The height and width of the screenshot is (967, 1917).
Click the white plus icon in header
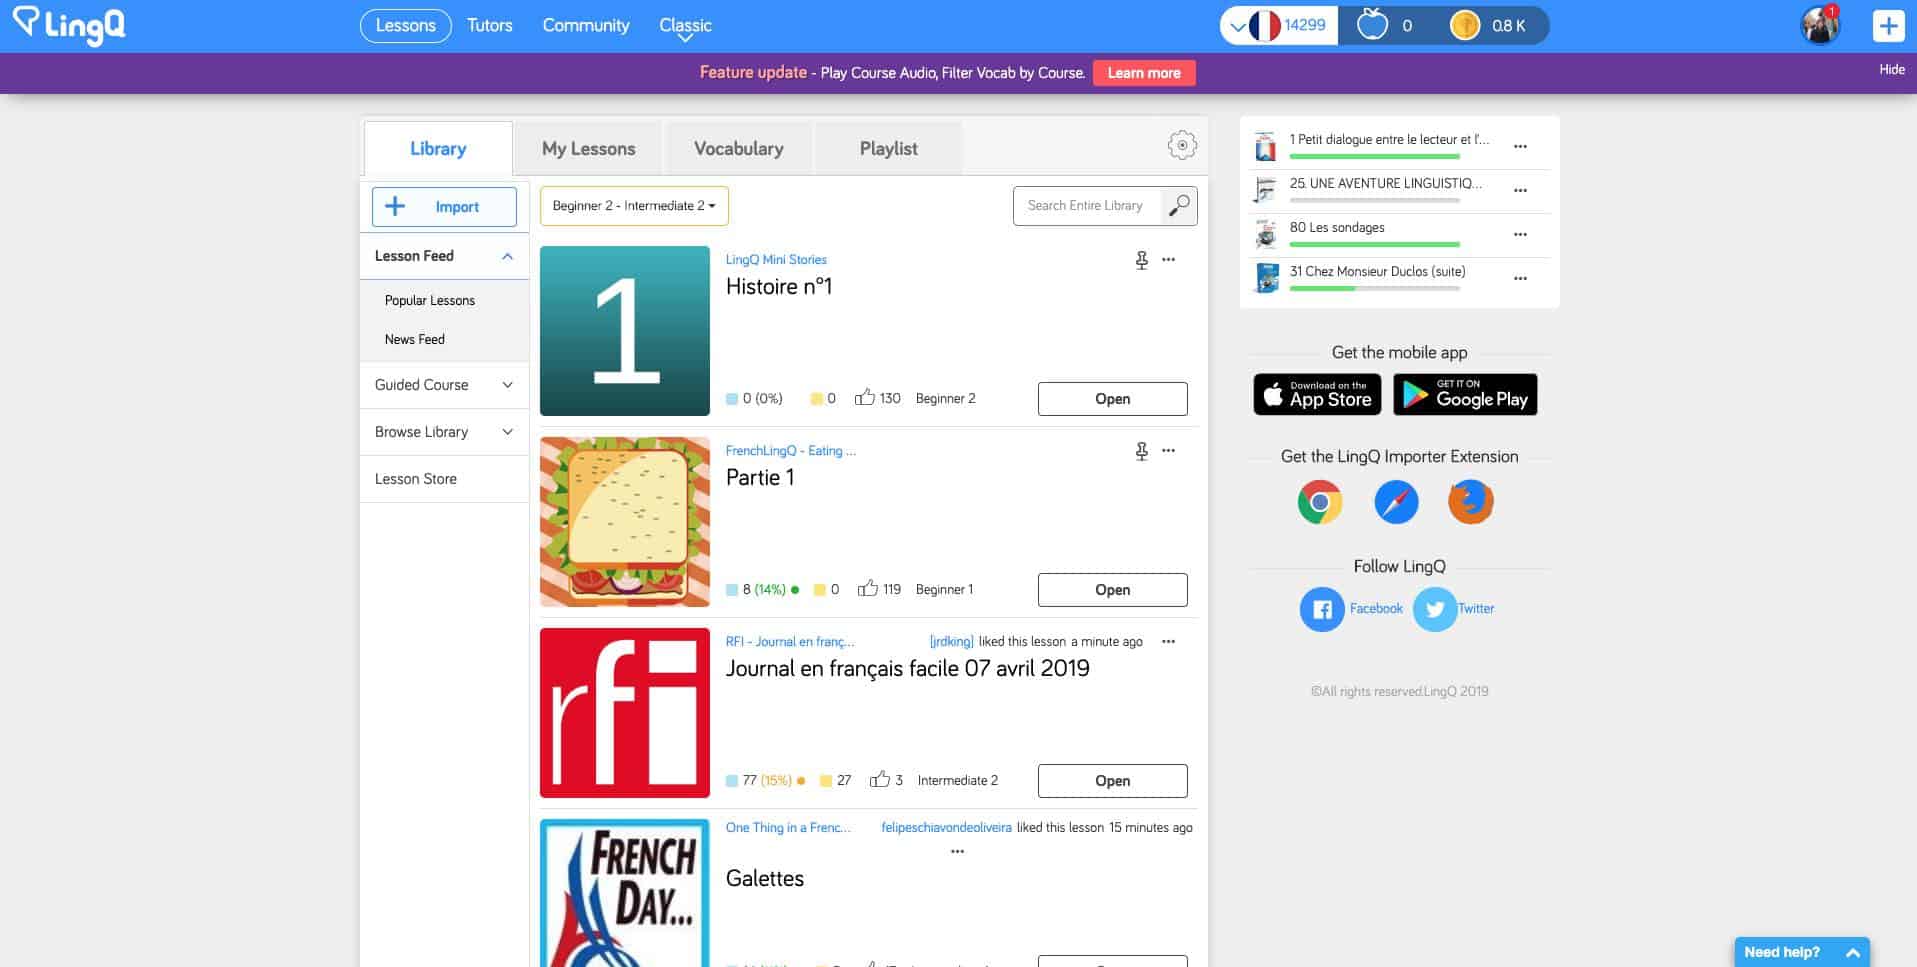tap(1888, 26)
